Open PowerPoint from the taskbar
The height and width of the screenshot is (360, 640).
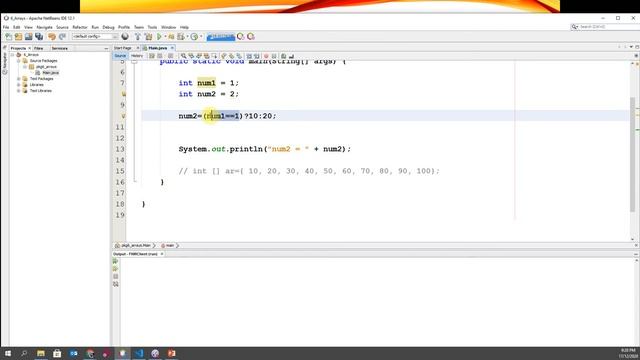(171, 353)
